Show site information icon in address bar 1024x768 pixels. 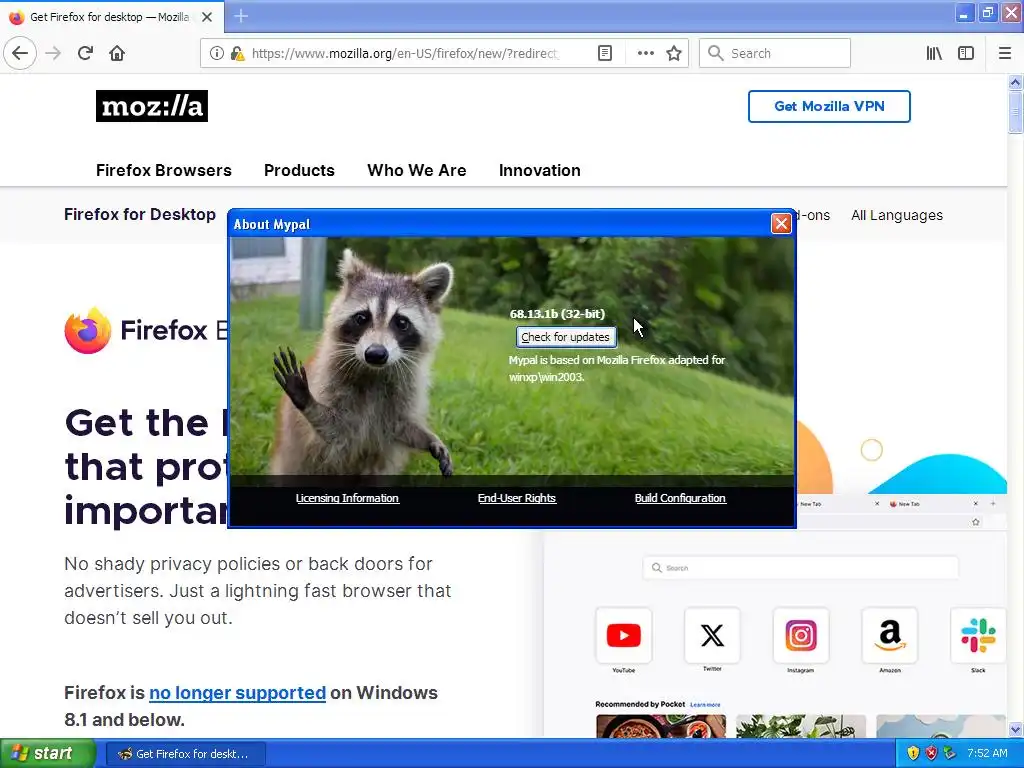[216, 53]
